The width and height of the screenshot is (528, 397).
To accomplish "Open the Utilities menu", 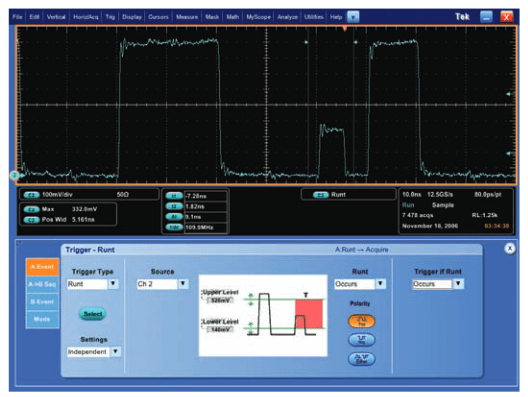I will 314,16.
